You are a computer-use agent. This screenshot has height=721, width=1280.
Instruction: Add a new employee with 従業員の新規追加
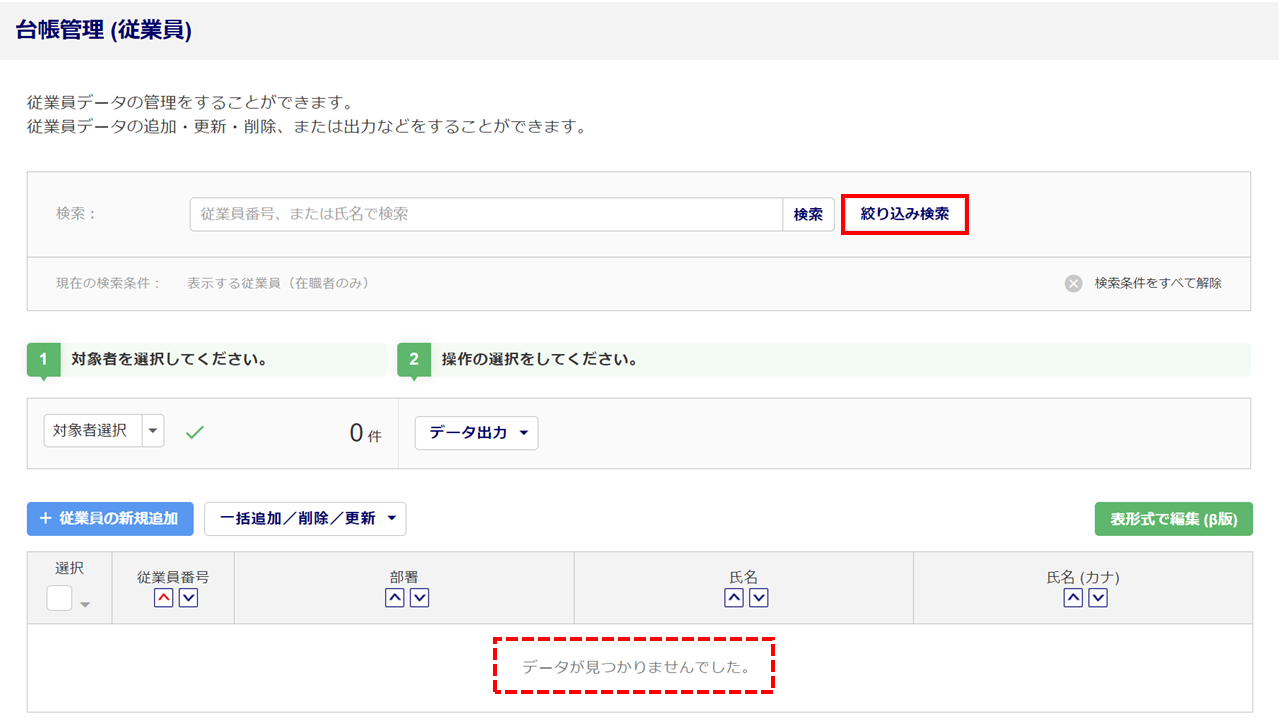[x=110, y=518]
